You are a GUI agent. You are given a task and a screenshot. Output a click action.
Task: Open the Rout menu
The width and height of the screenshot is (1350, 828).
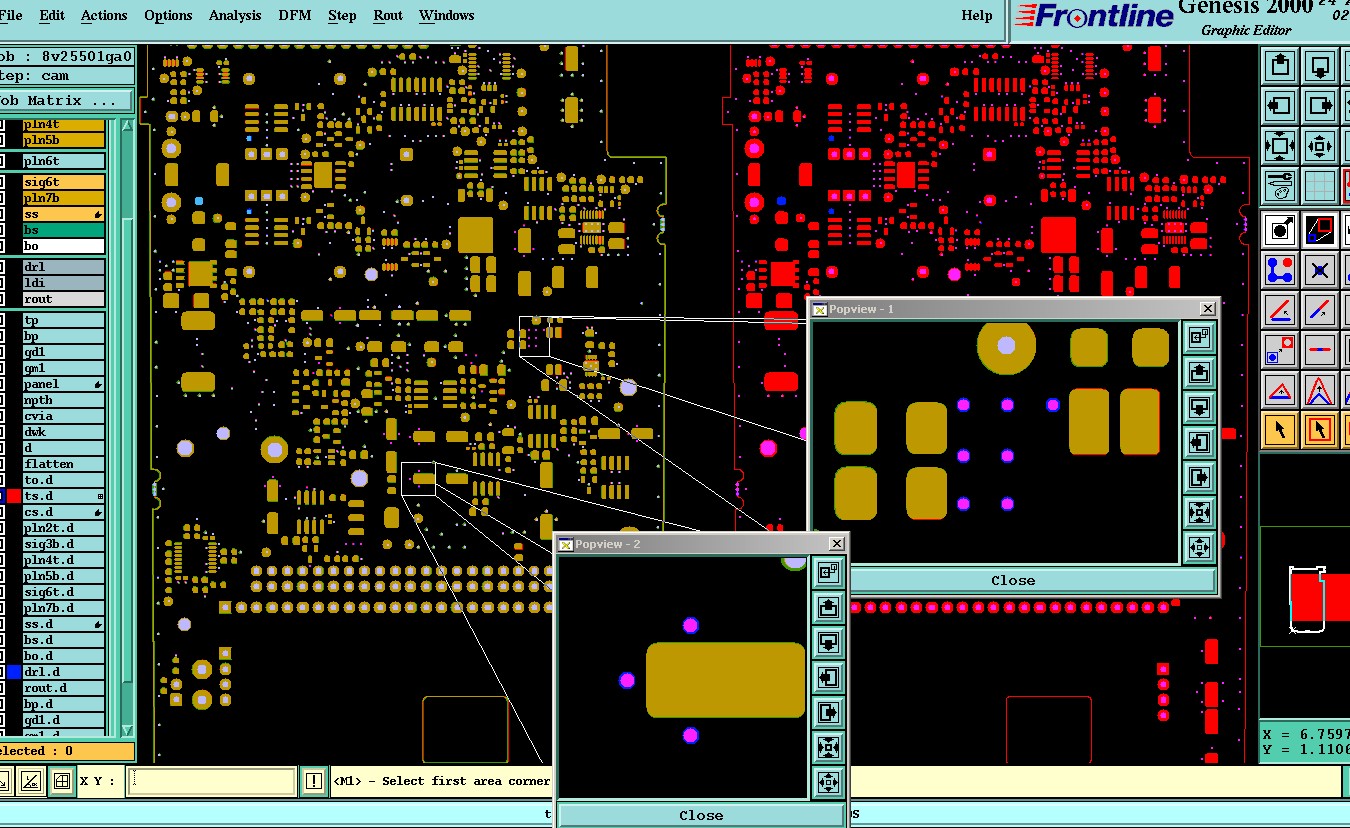pyautogui.click(x=388, y=16)
